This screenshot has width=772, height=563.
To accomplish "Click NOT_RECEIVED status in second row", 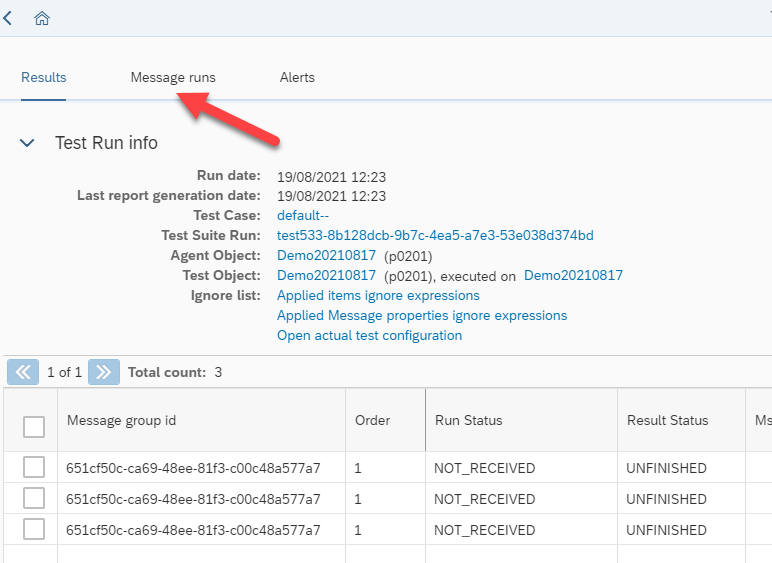I will coord(484,499).
